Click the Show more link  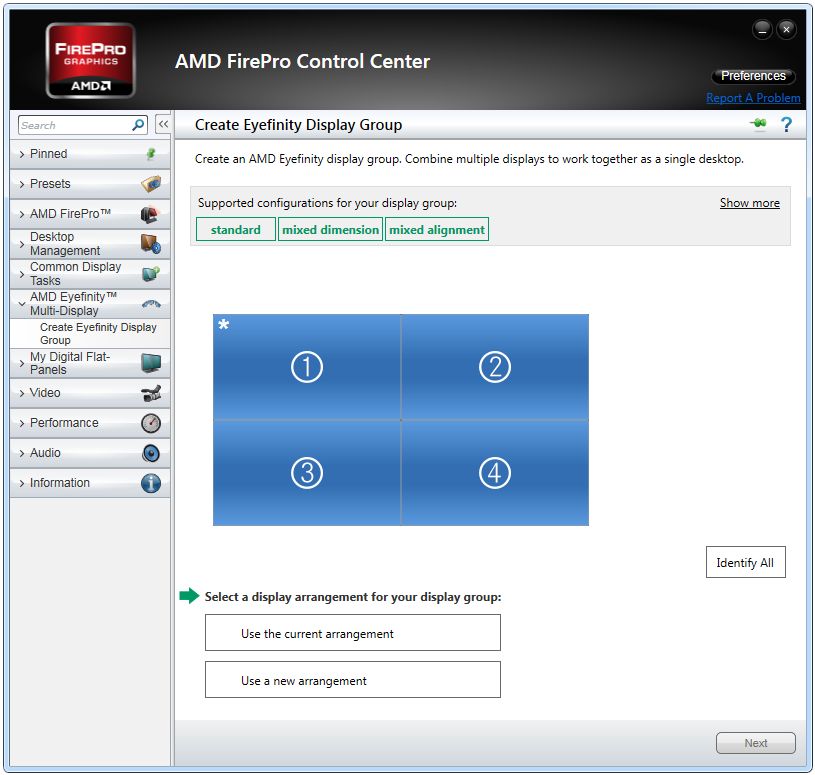(x=750, y=203)
